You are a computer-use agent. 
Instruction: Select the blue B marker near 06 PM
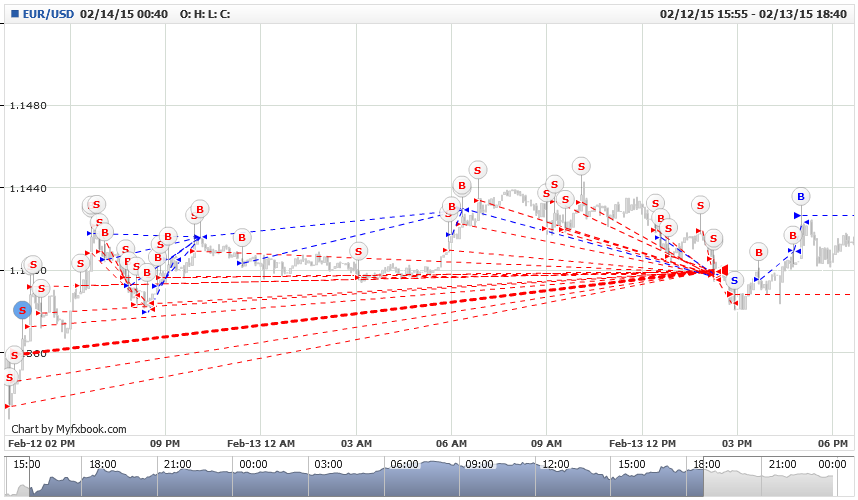click(801, 196)
